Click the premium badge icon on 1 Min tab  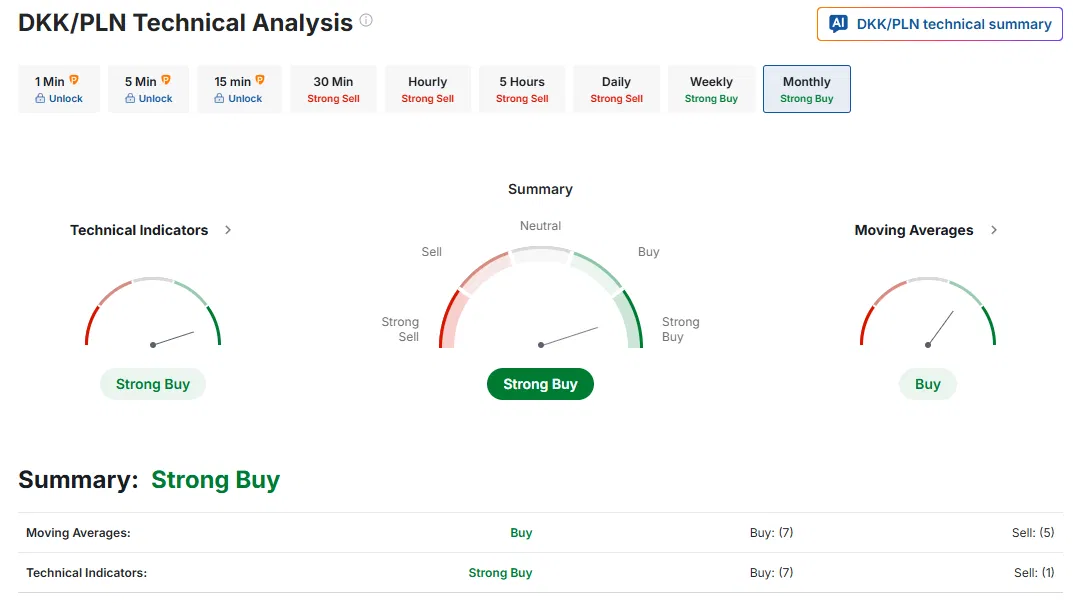tap(74, 80)
